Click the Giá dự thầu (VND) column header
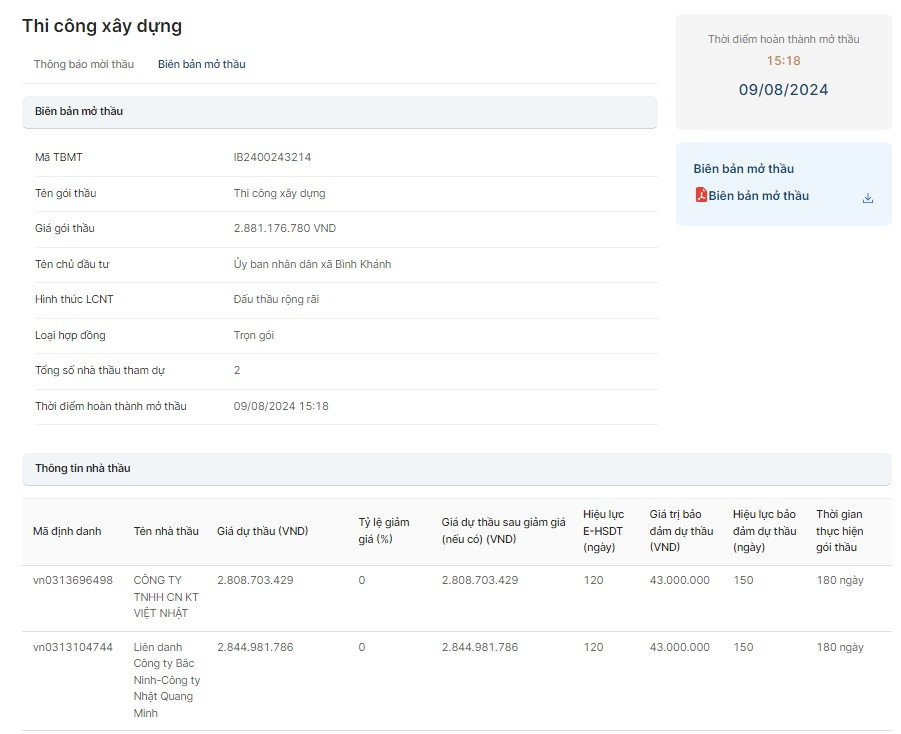This screenshot has height=734, width=901. 262,531
